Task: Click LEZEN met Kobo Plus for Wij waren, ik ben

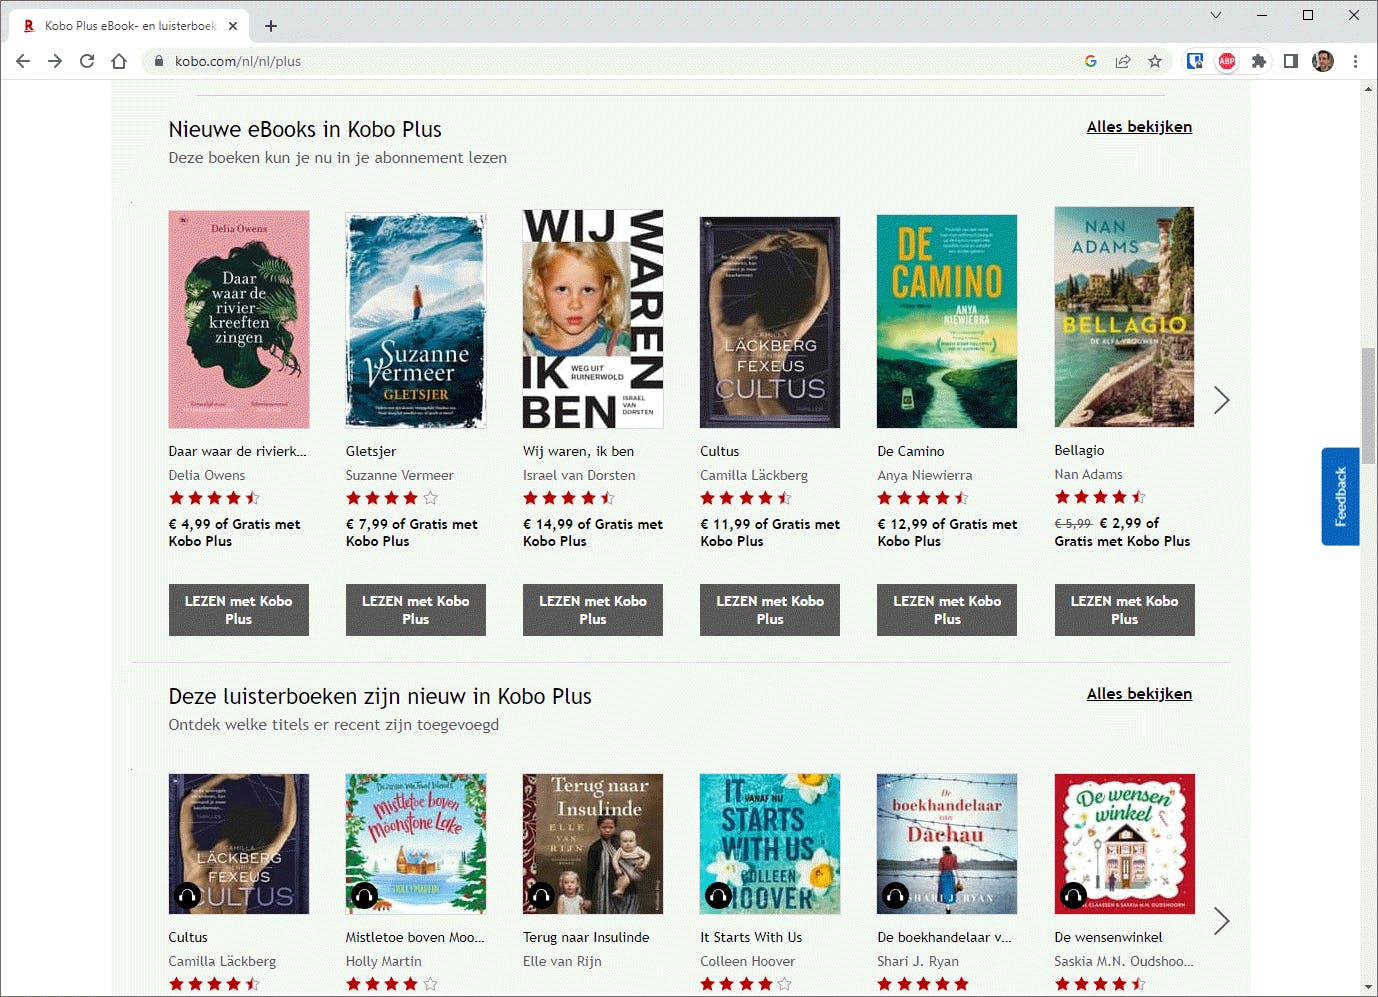Action: tap(593, 610)
